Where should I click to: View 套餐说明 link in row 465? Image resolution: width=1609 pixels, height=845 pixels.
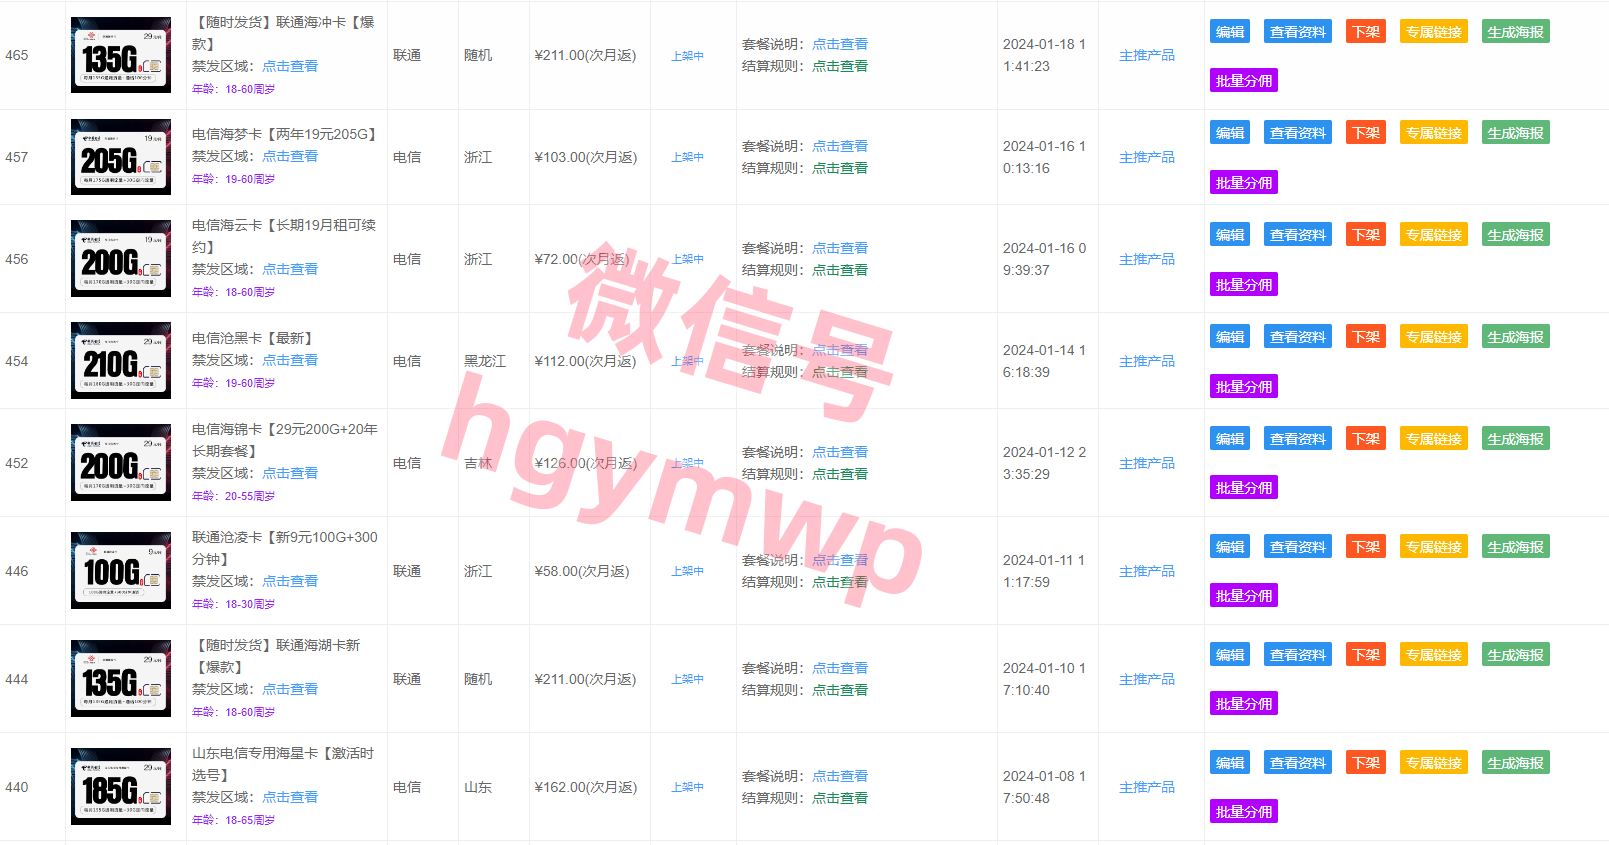pos(840,44)
